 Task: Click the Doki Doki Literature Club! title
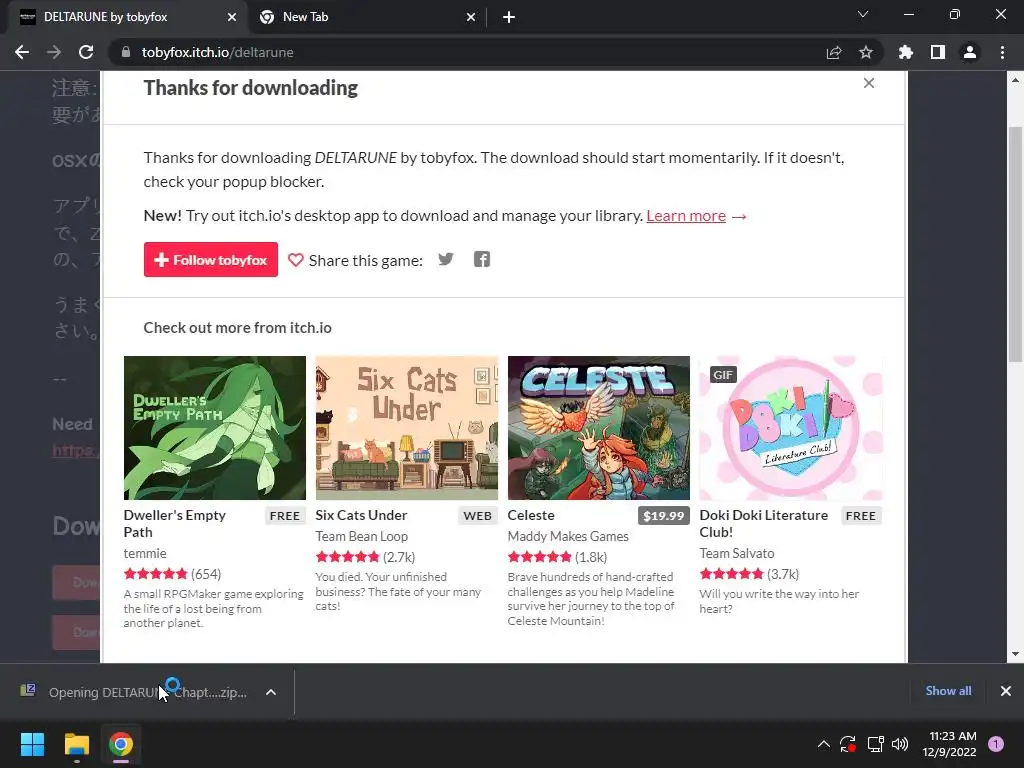763,523
